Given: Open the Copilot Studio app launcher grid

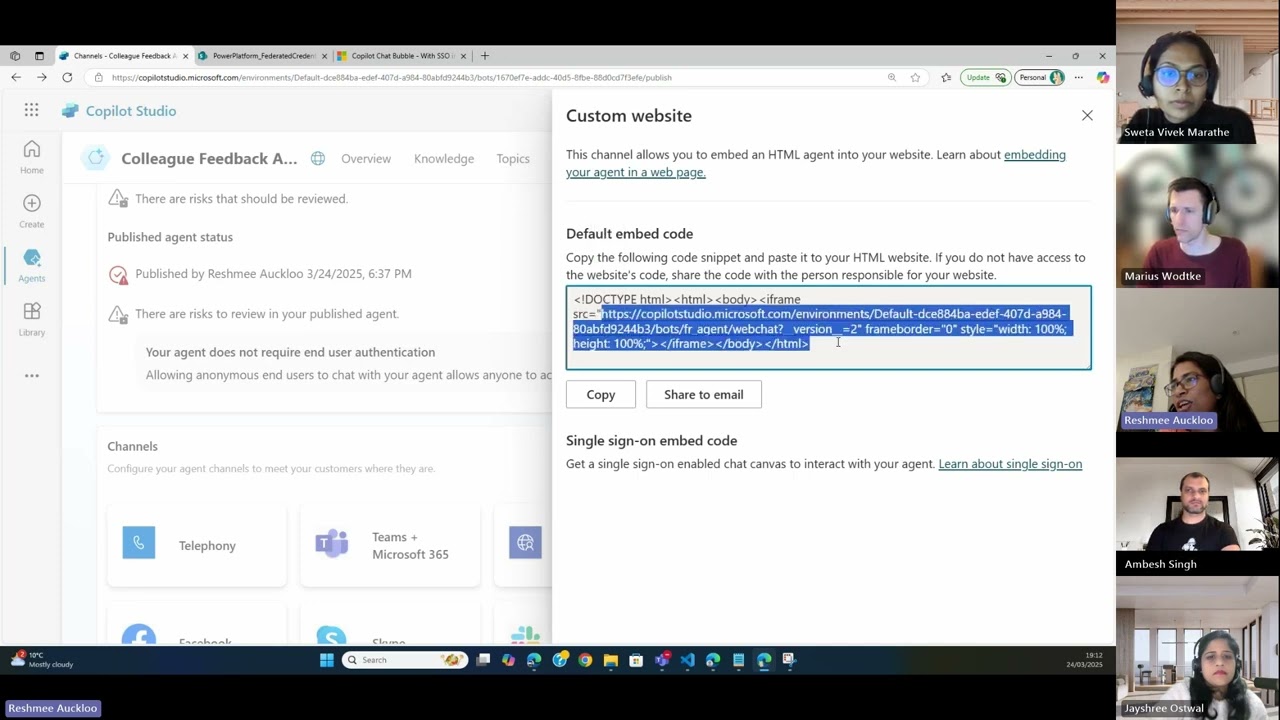Looking at the screenshot, I should pos(32,111).
